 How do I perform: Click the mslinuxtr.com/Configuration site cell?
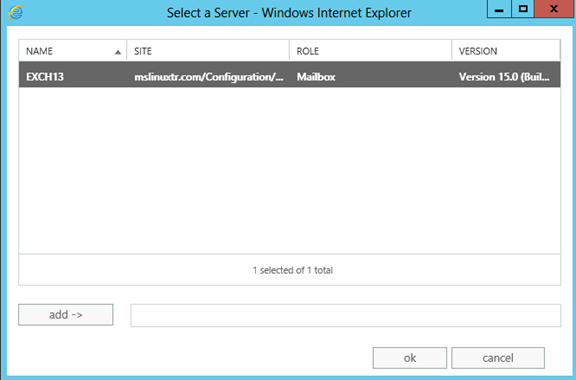click(209, 77)
